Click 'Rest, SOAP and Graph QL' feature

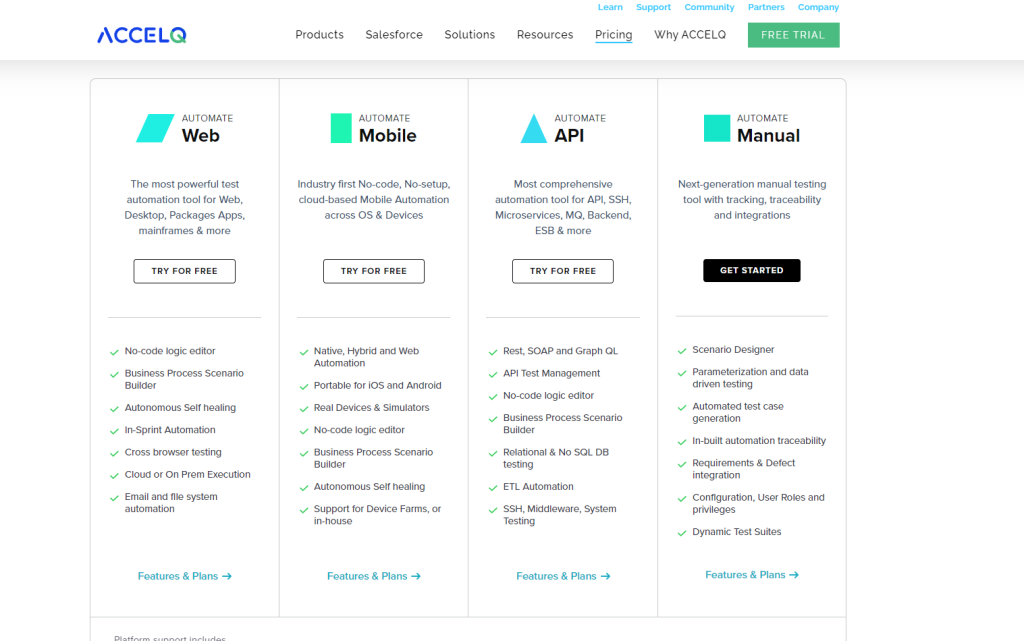560,351
